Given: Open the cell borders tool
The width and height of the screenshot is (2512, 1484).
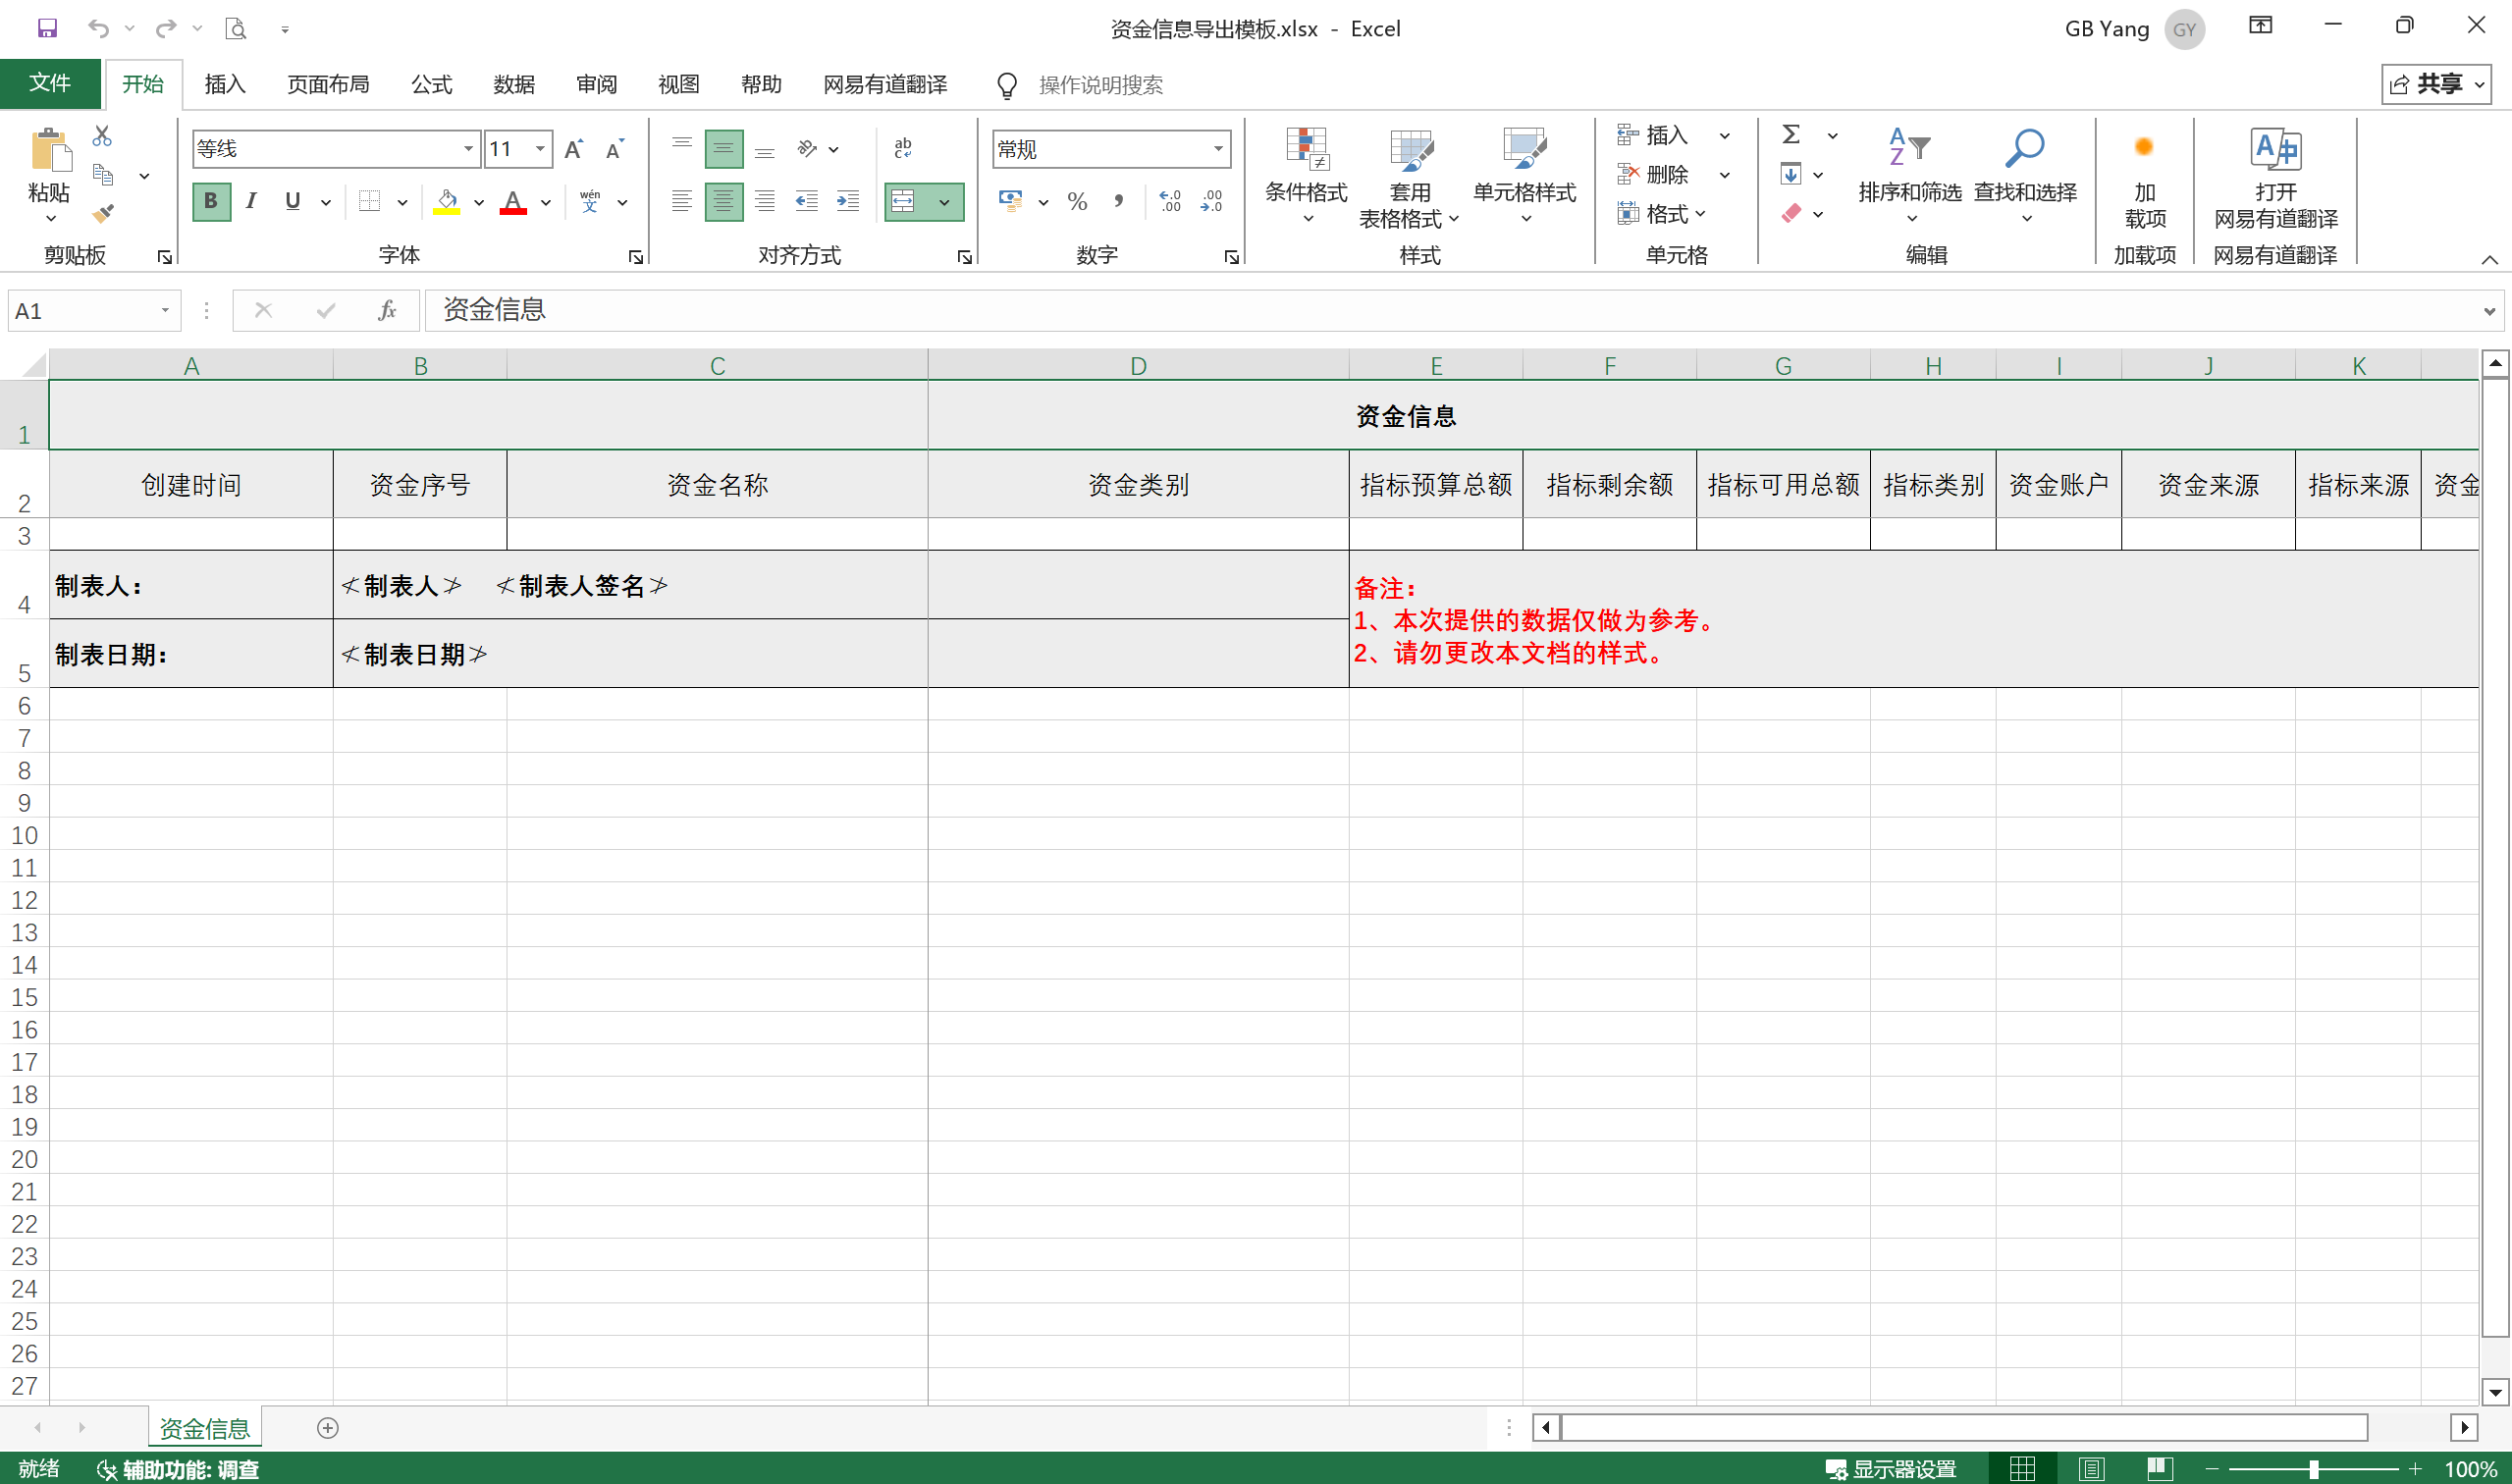Looking at the screenshot, I should (x=370, y=202).
